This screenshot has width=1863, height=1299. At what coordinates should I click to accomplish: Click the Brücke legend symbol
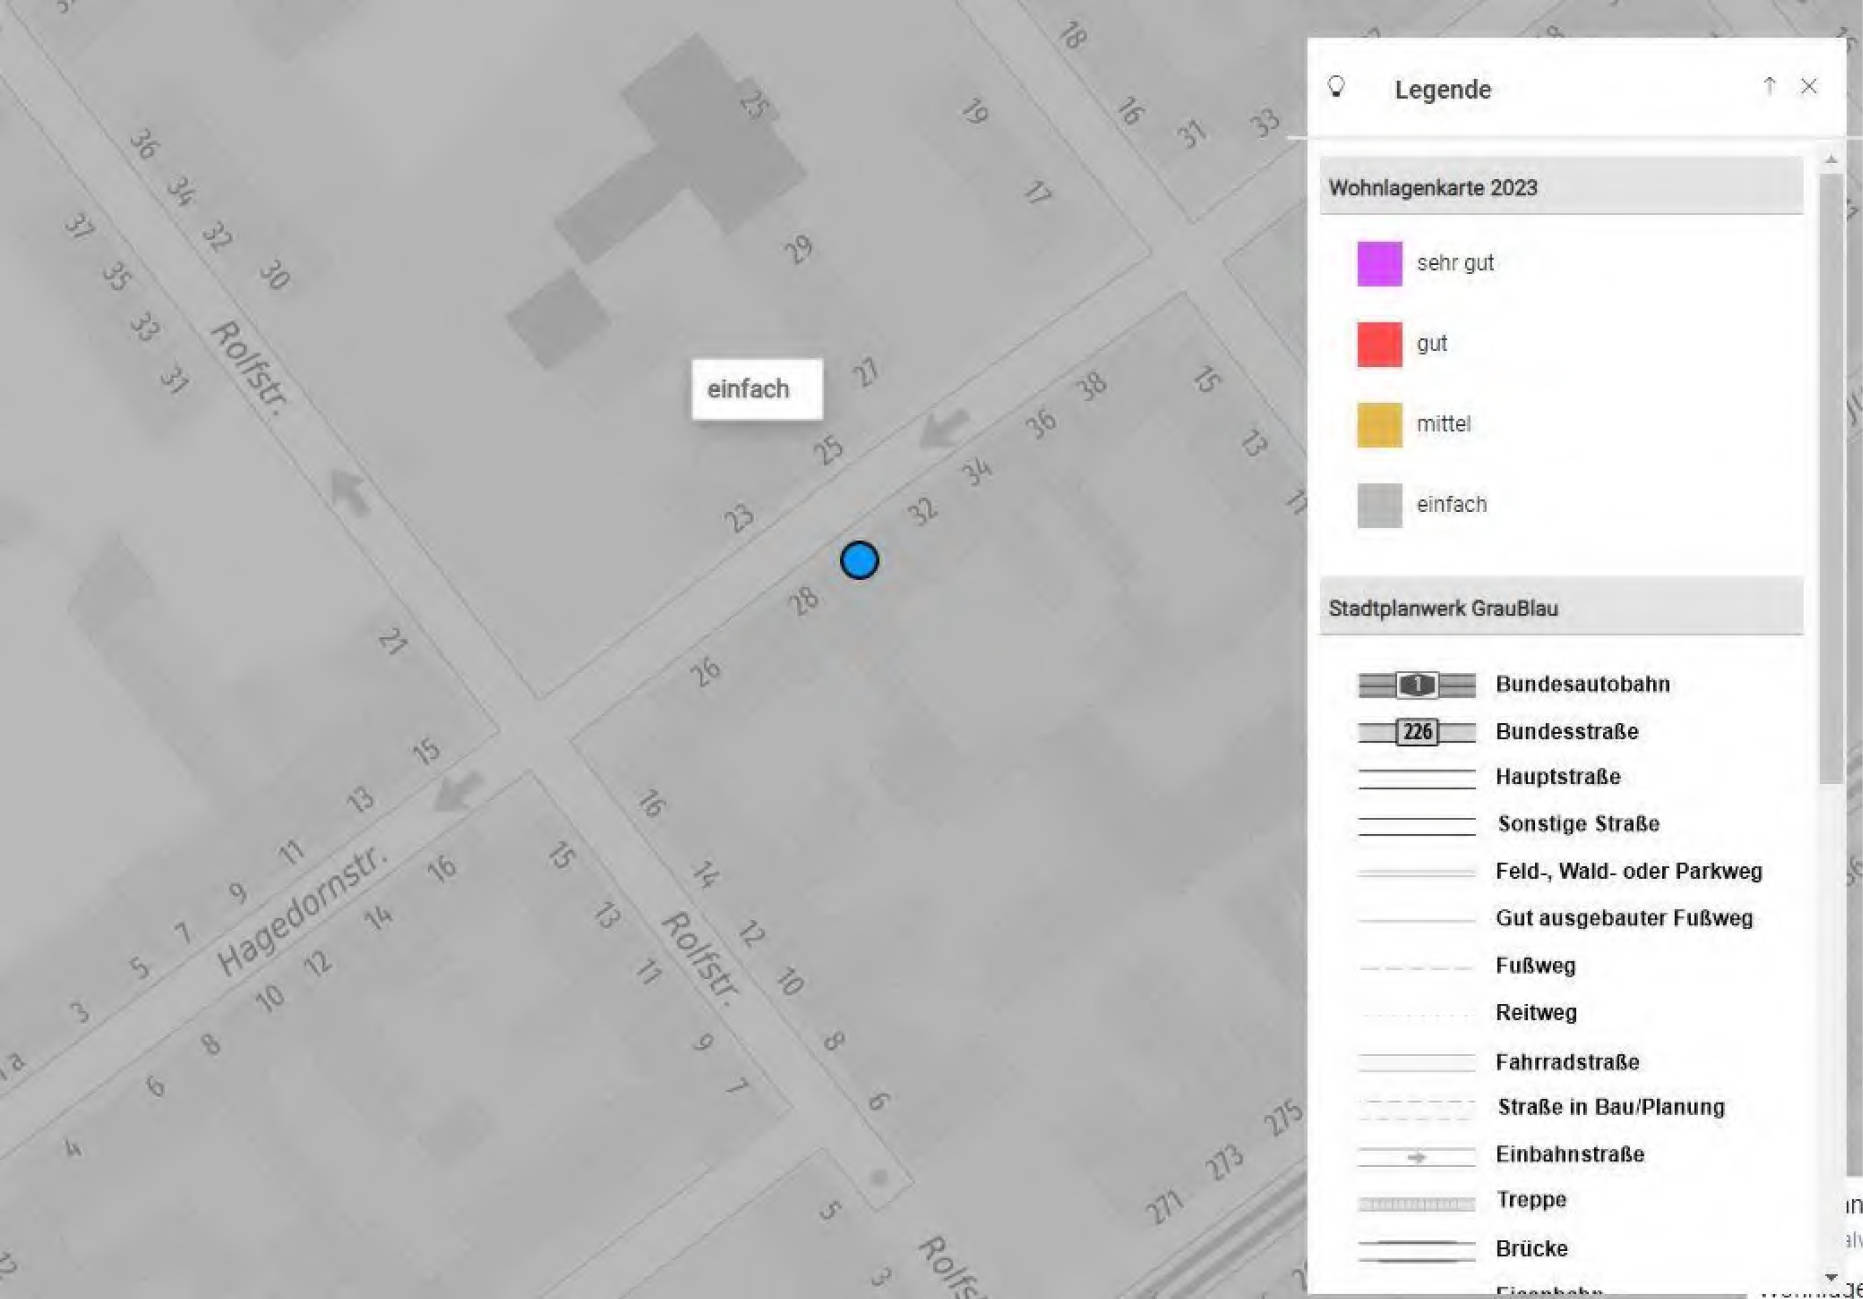coord(1416,1249)
